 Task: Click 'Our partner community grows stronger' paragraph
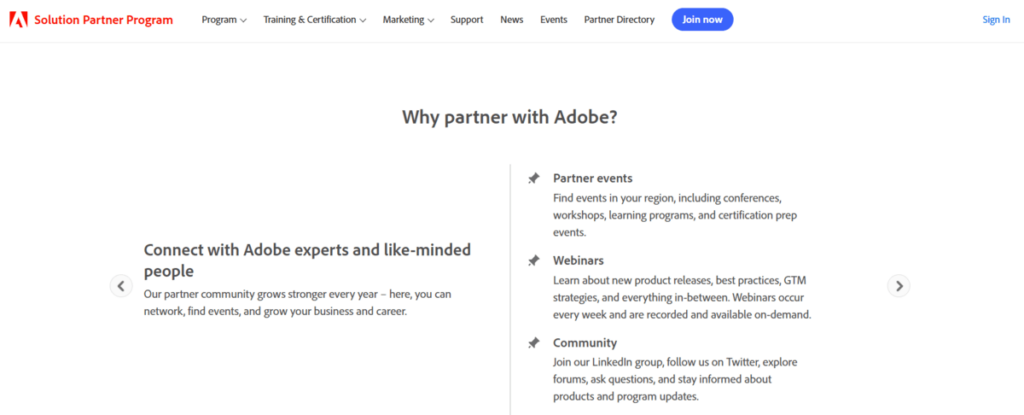point(298,303)
